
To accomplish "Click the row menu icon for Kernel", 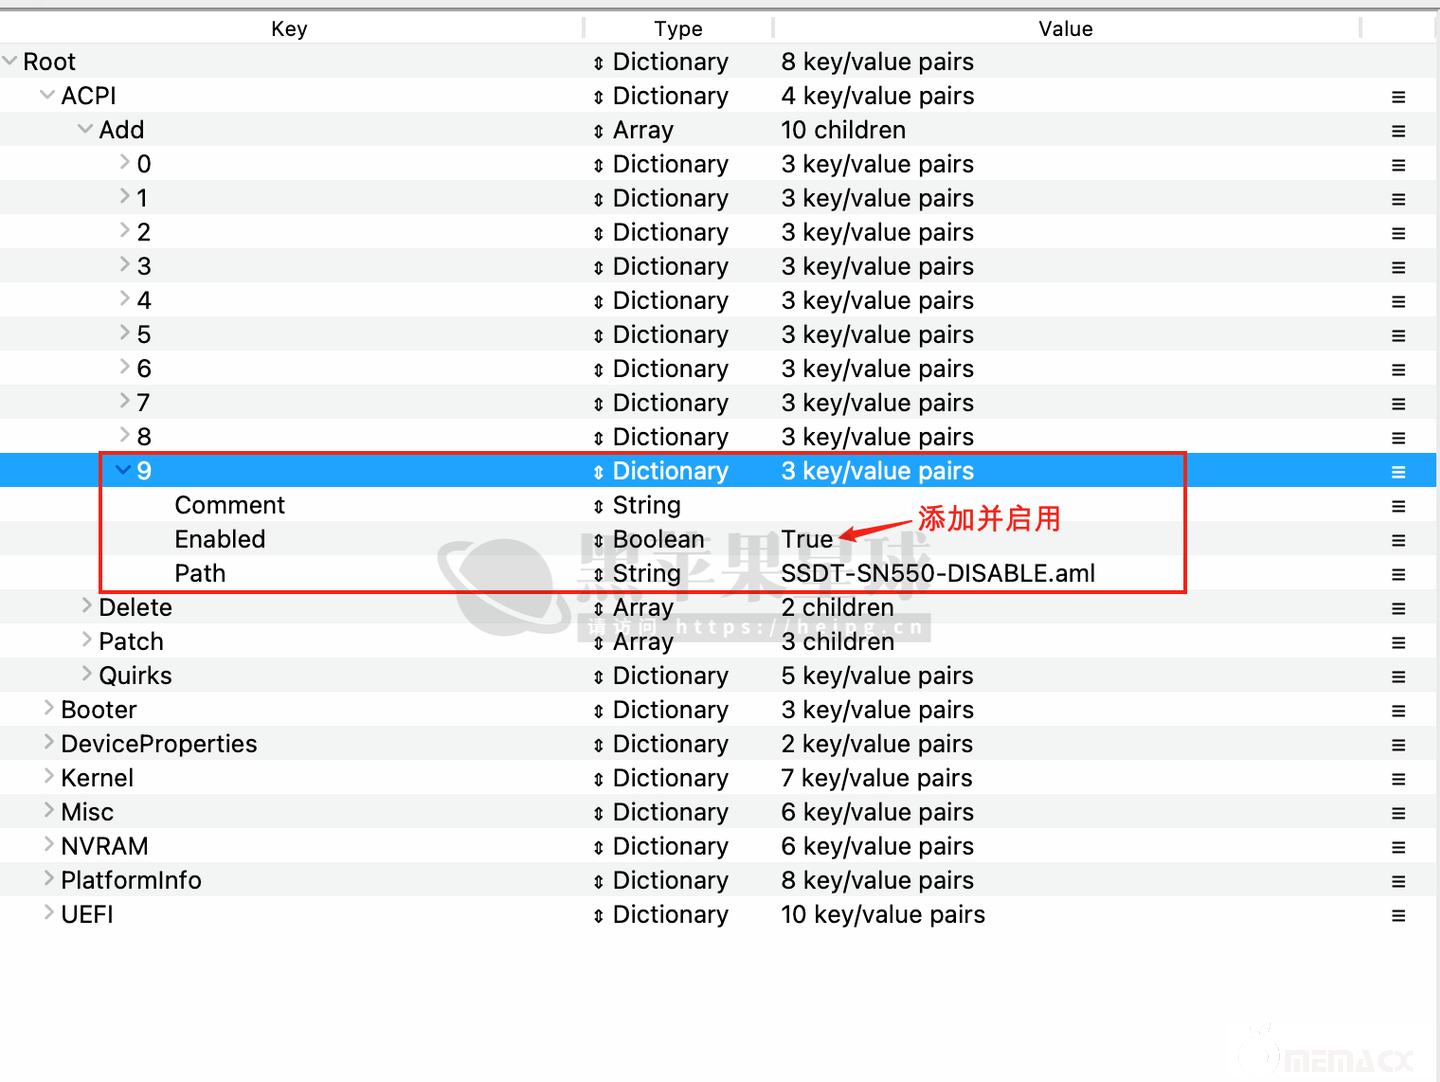I will coord(1398,779).
